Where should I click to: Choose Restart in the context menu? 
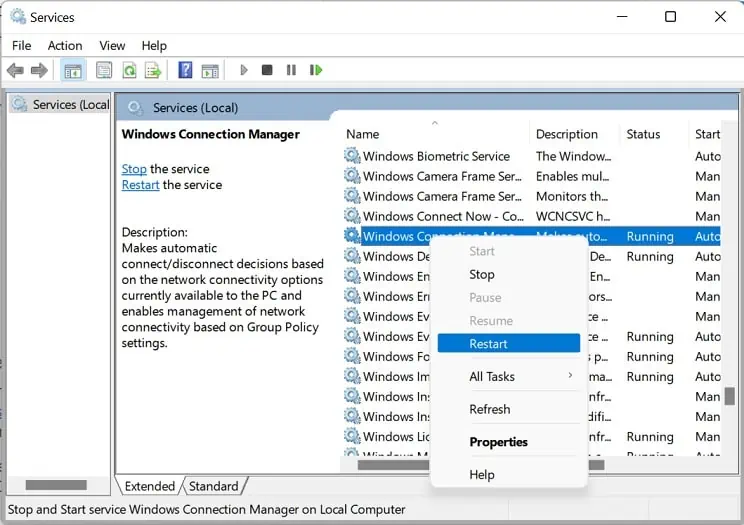[x=509, y=343]
